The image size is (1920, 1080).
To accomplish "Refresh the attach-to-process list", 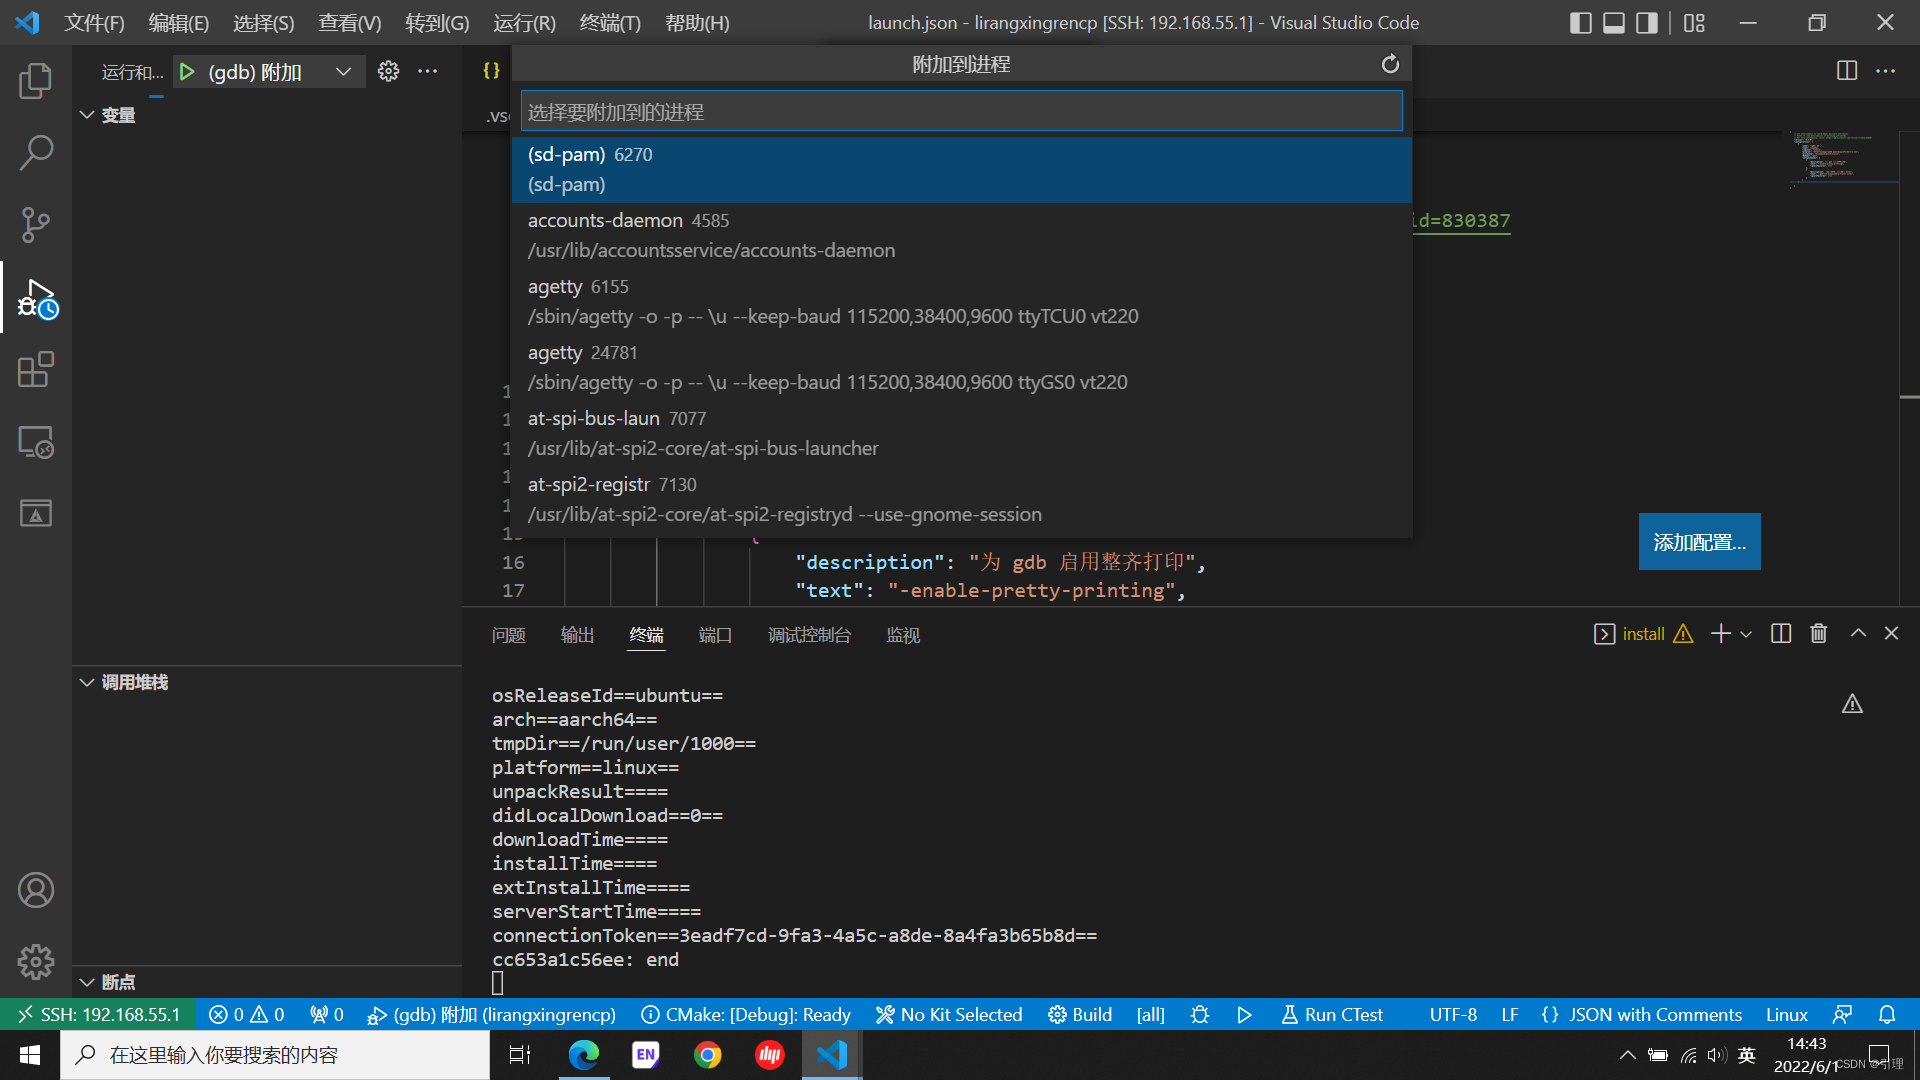I will [x=1390, y=64].
